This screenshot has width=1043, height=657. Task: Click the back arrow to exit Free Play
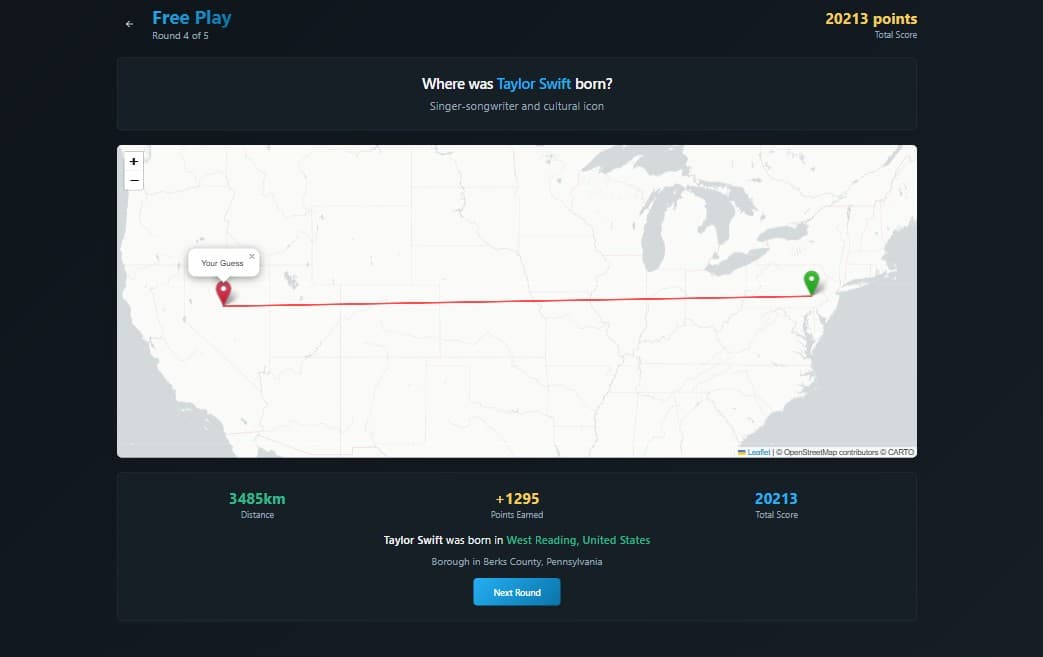click(x=129, y=23)
